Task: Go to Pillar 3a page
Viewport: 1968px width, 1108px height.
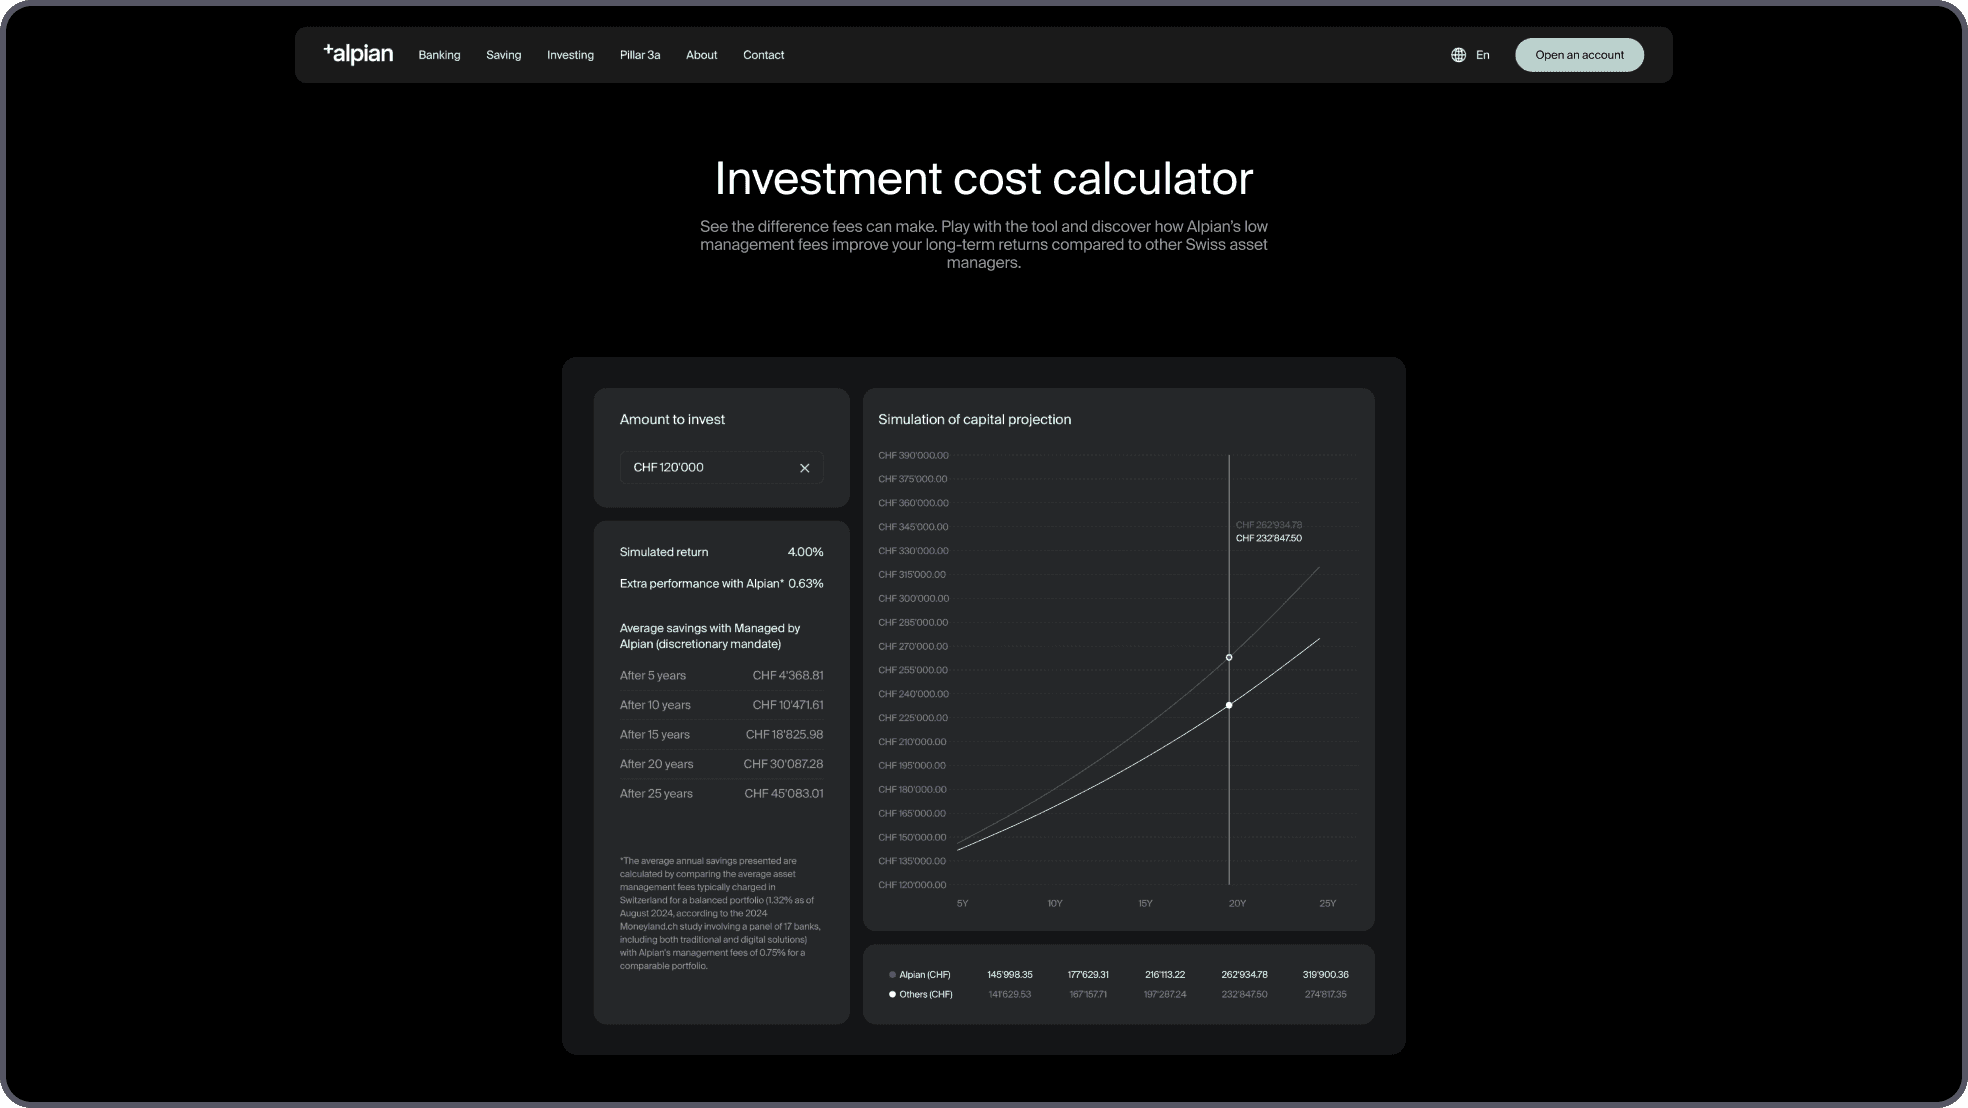Action: 639,55
